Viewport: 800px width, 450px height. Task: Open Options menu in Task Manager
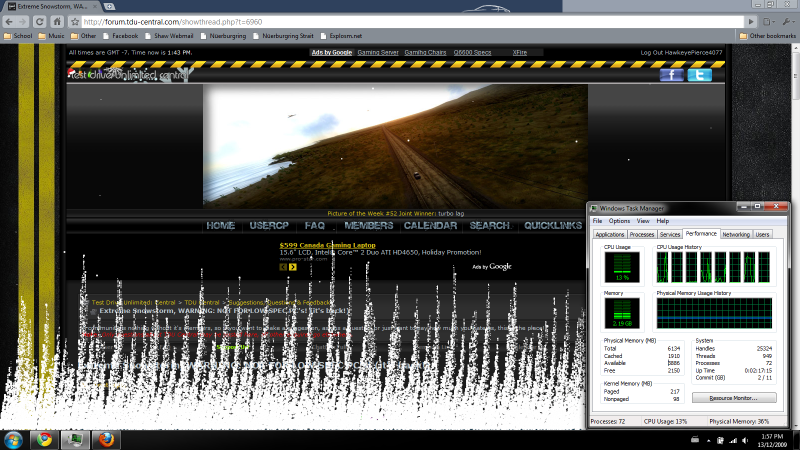(619, 220)
